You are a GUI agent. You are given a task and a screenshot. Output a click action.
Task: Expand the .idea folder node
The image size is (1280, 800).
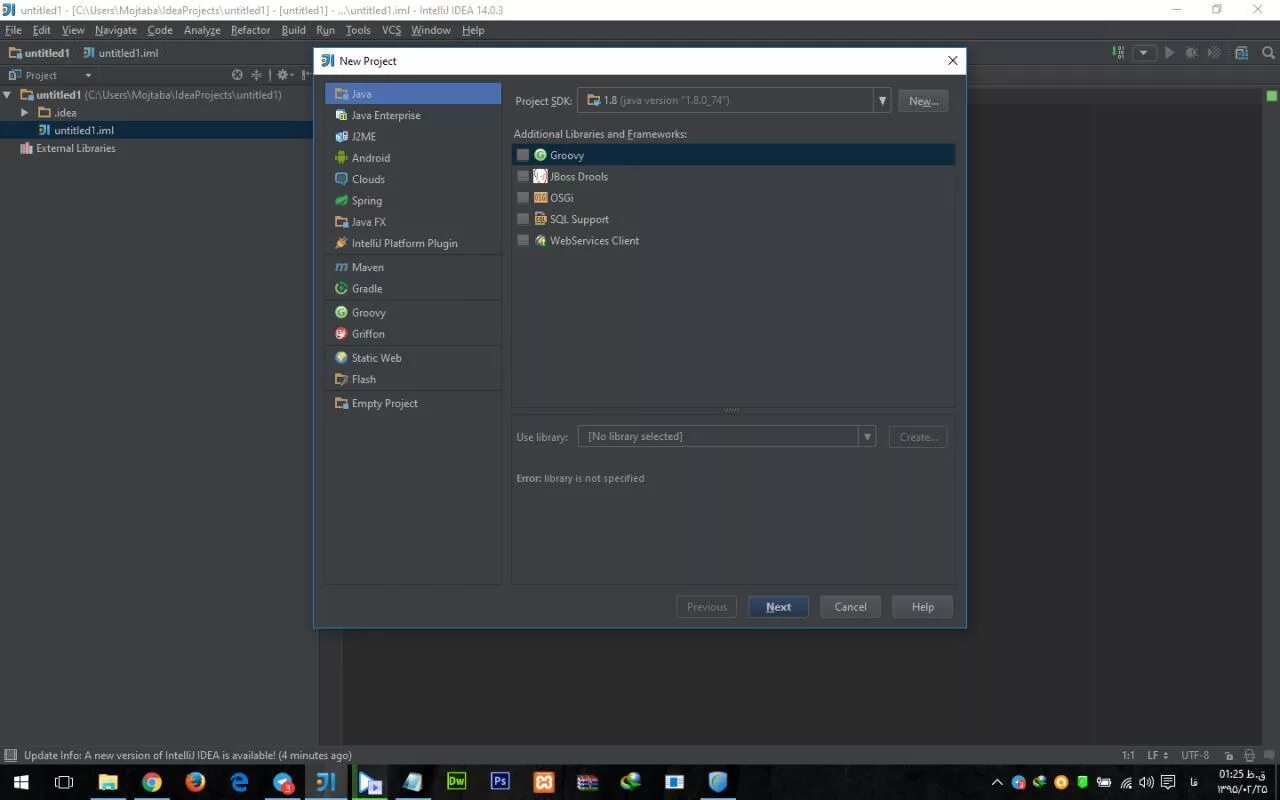[x=25, y=112]
